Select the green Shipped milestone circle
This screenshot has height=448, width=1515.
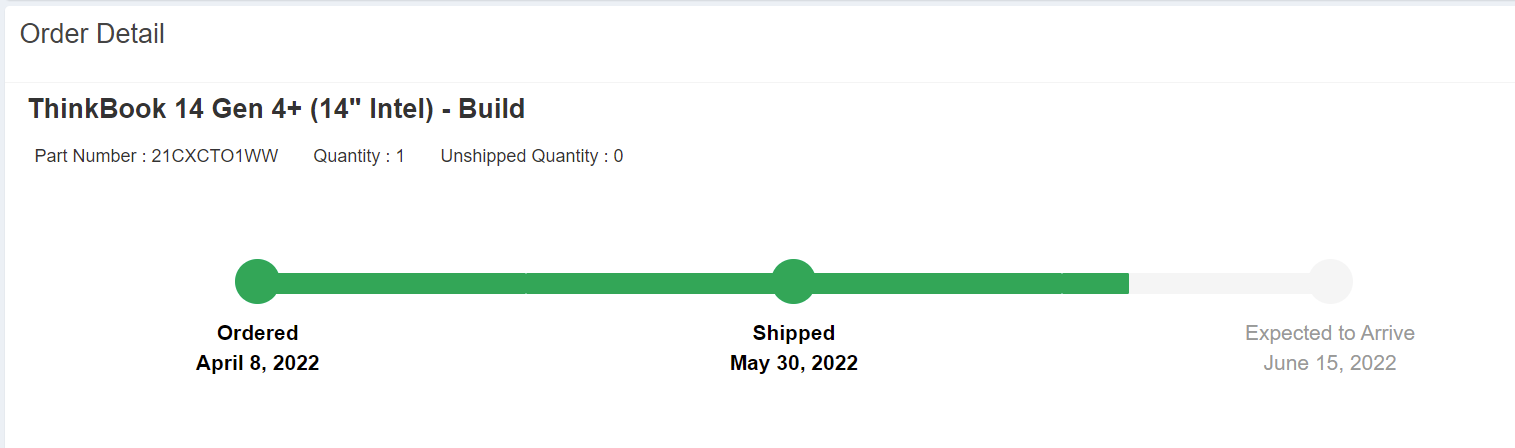pos(794,281)
